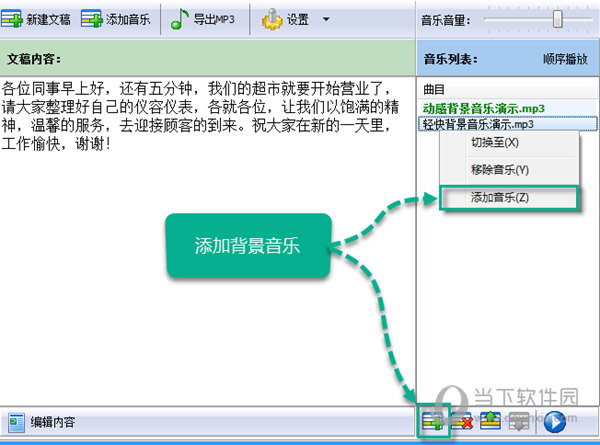Play music with the blue play button
The image size is (600, 445).
(x=554, y=422)
